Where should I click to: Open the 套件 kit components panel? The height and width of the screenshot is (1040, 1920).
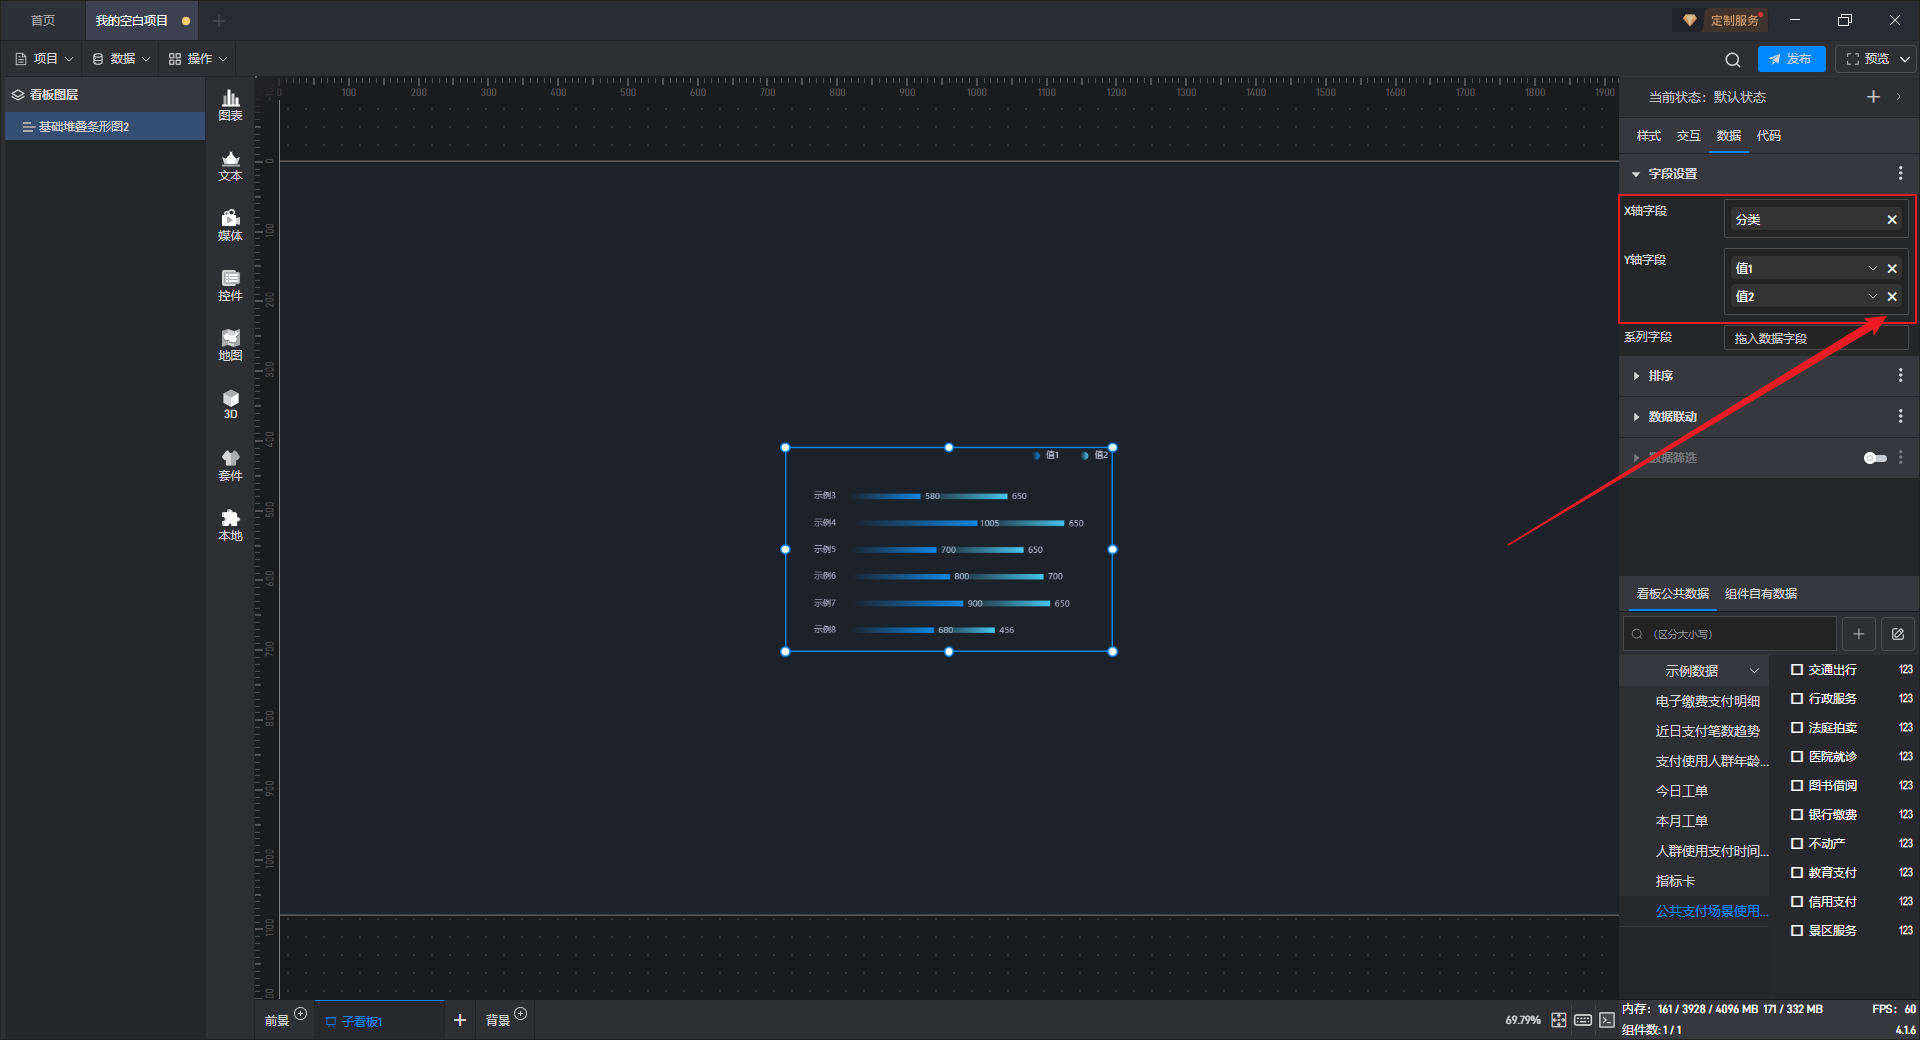click(x=230, y=465)
